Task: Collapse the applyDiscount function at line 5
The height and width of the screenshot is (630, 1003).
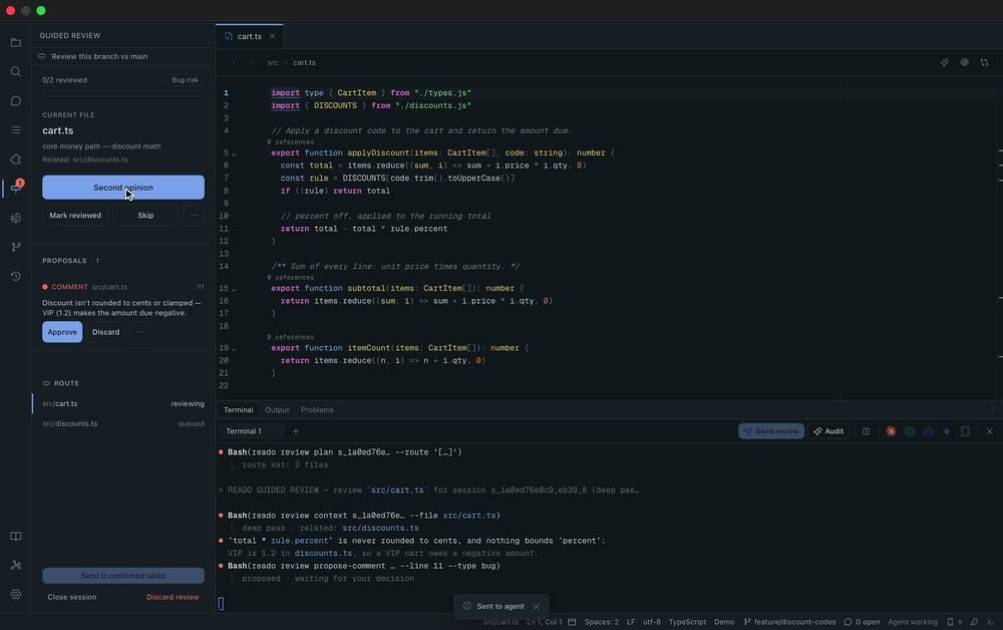Action: pyautogui.click(x=234, y=154)
